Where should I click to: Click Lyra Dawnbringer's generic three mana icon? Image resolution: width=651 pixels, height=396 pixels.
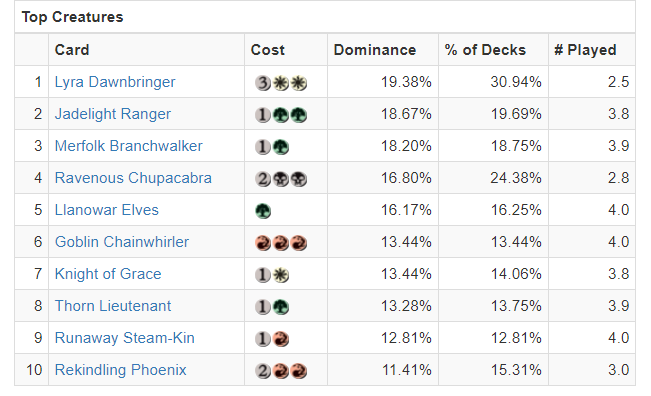(x=263, y=83)
